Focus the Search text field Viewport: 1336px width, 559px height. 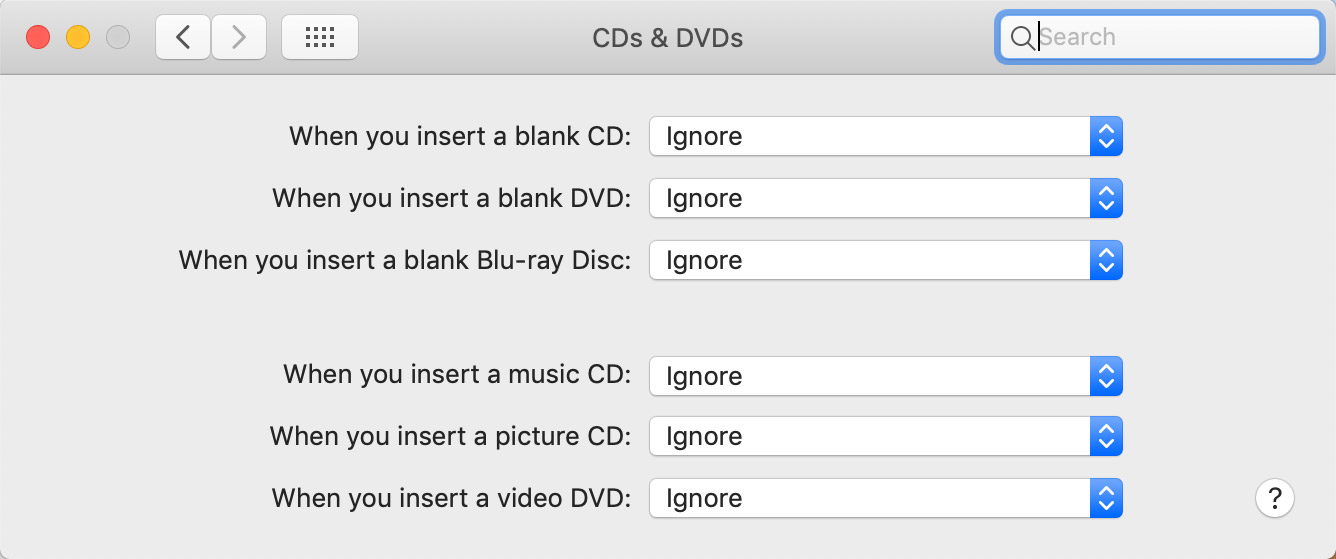click(x=1159, y=38)
